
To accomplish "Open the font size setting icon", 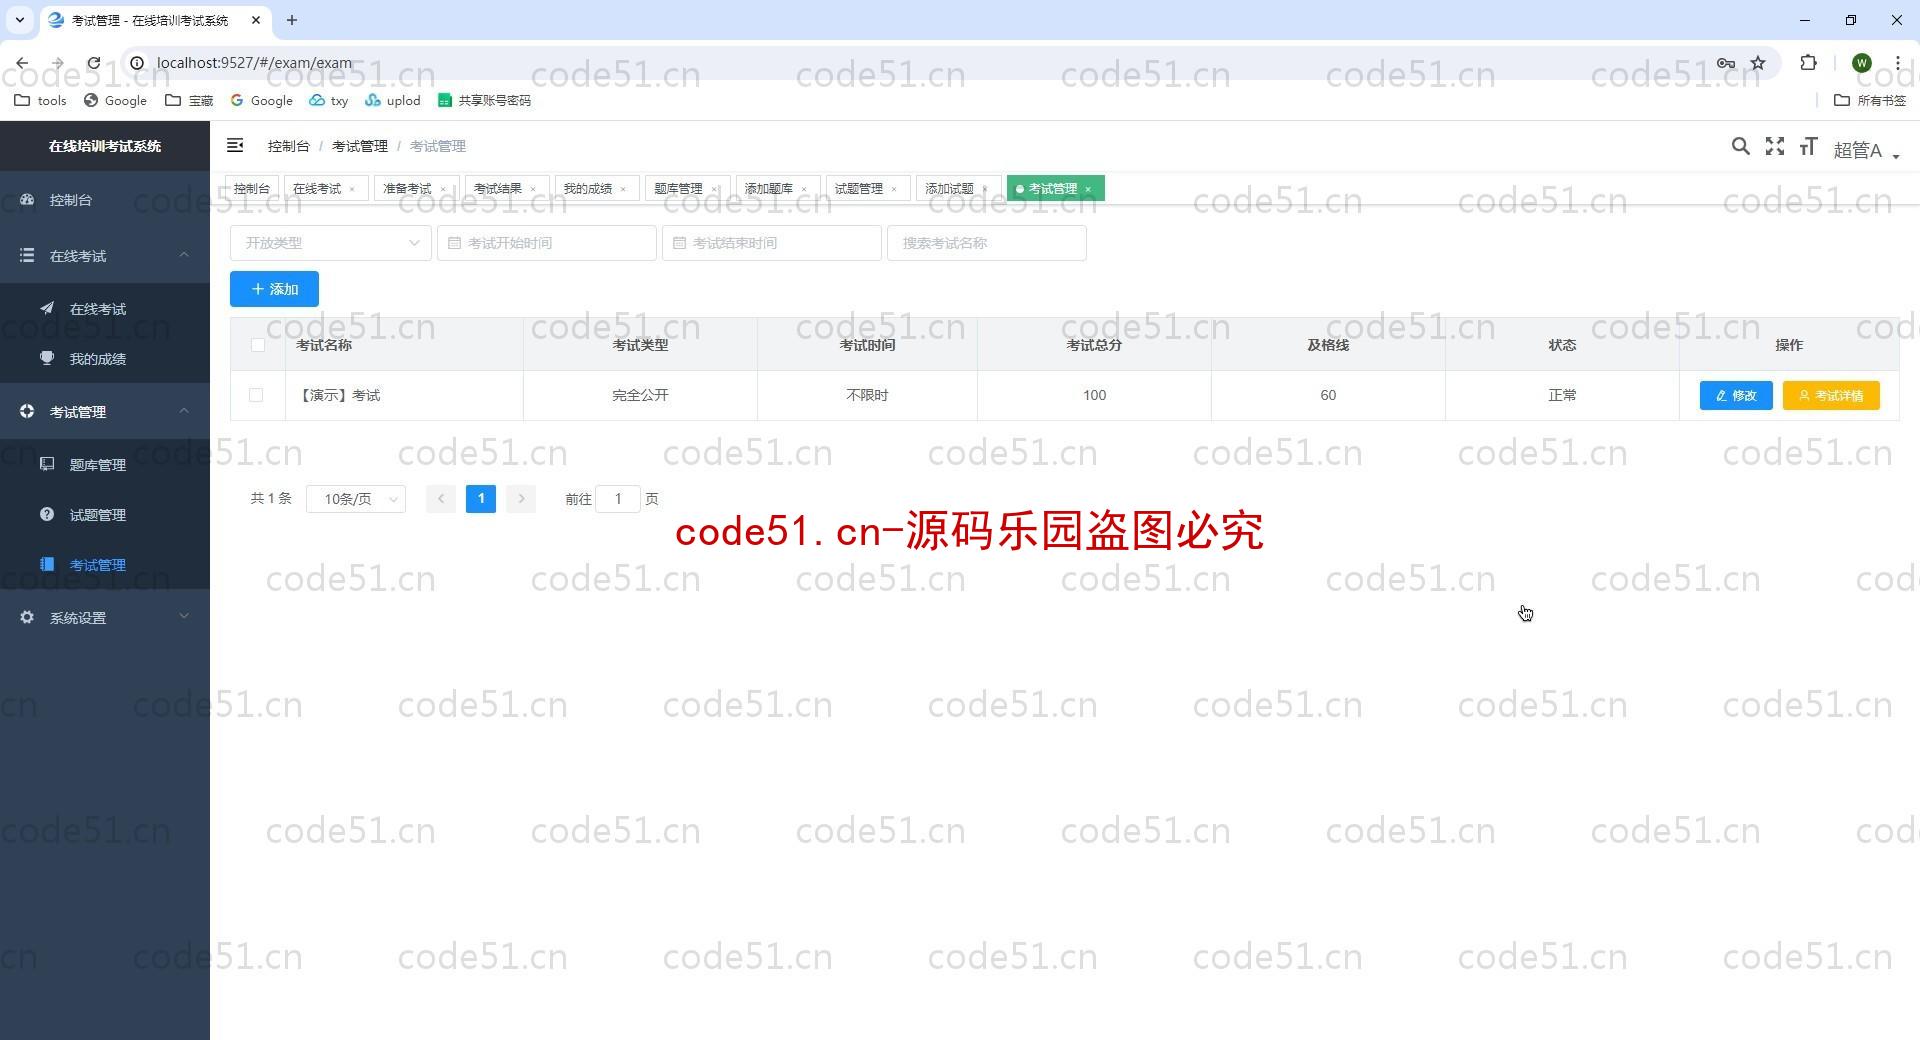I will pos(1808,147).
